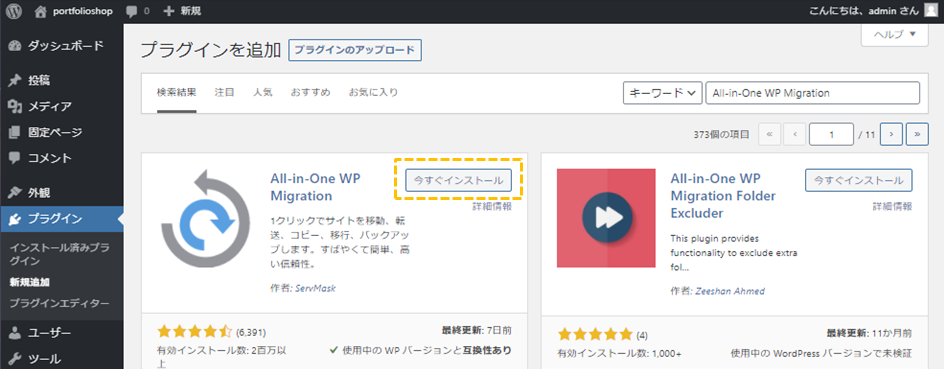Go to ダッシュボード in sidebar
This screenshot has width=944, height=369.
pyautogui.click(x=61, y=46)
